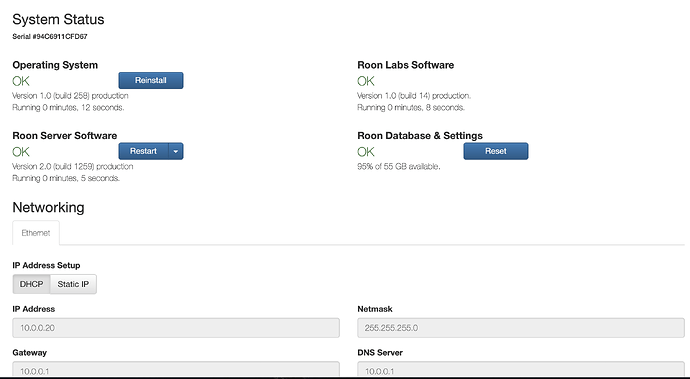Click 'Running 0 minutes, 8 seconds' text

click(x=411, y=107)
